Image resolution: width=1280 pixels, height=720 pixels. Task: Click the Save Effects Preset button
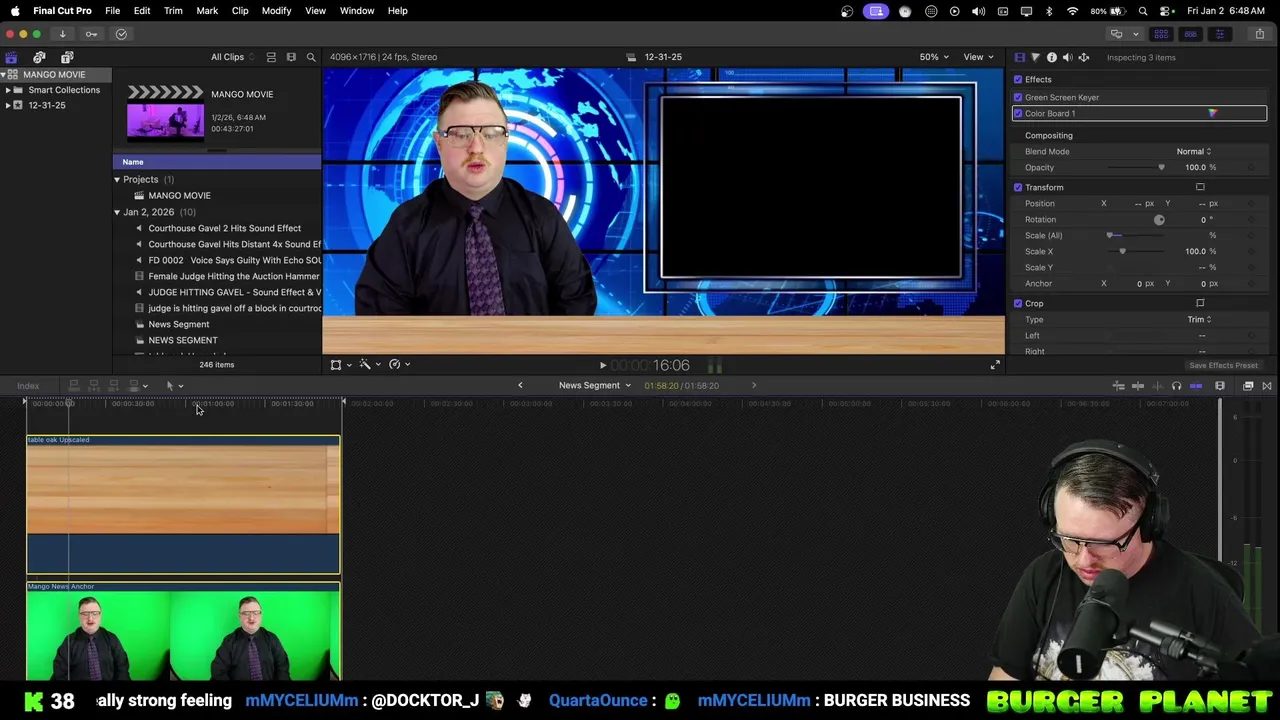click(x=1223, y=365)
